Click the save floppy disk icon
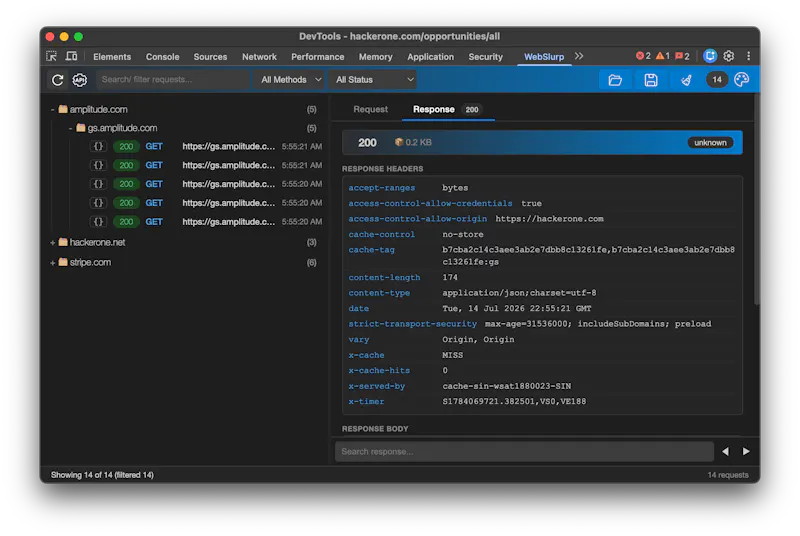Image resolution: width=800 pixels, height=536 pixels. coord(651,80)
